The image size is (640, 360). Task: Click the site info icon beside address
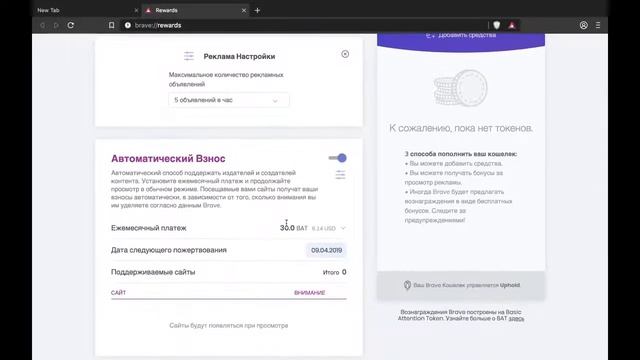(x=128, y=25)
